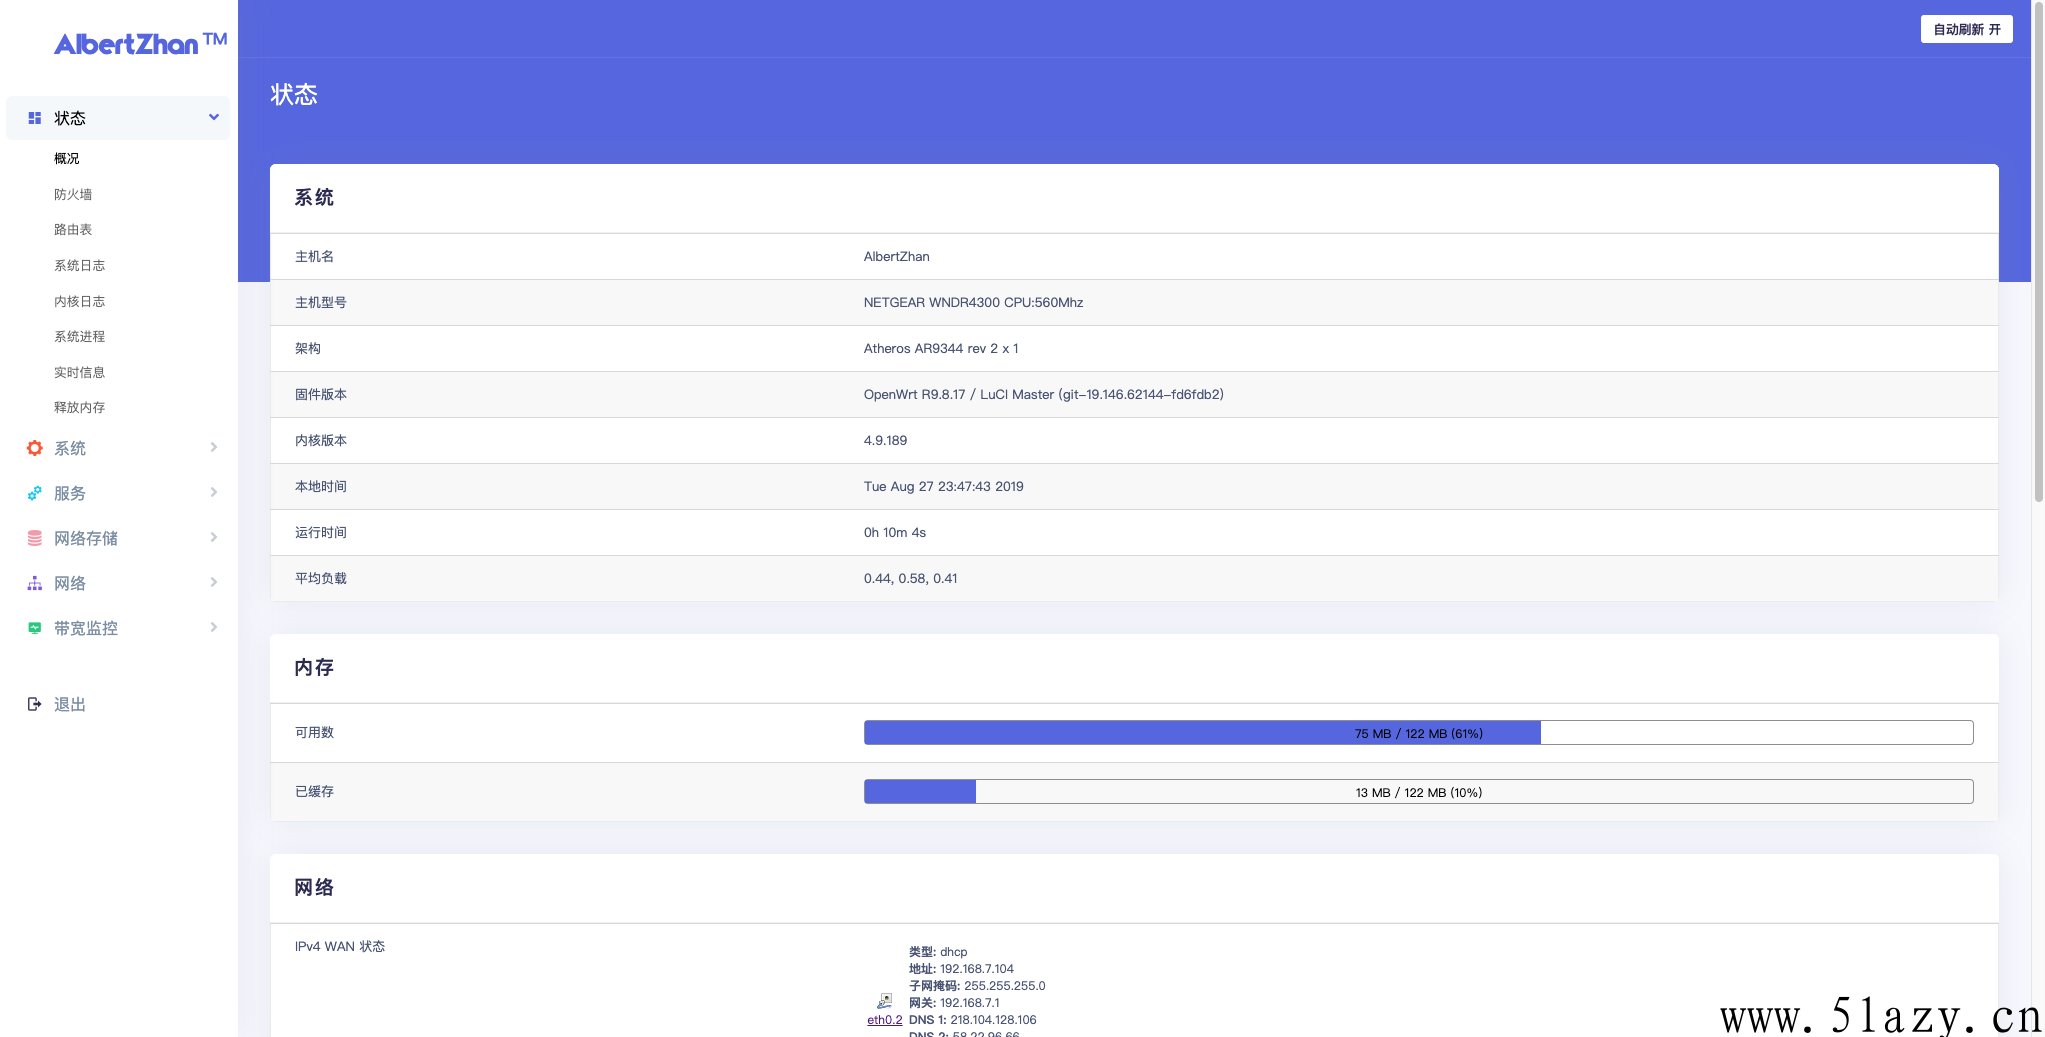
Task: Click local time Tue Aug 27 value
Action: pos(943,486)
